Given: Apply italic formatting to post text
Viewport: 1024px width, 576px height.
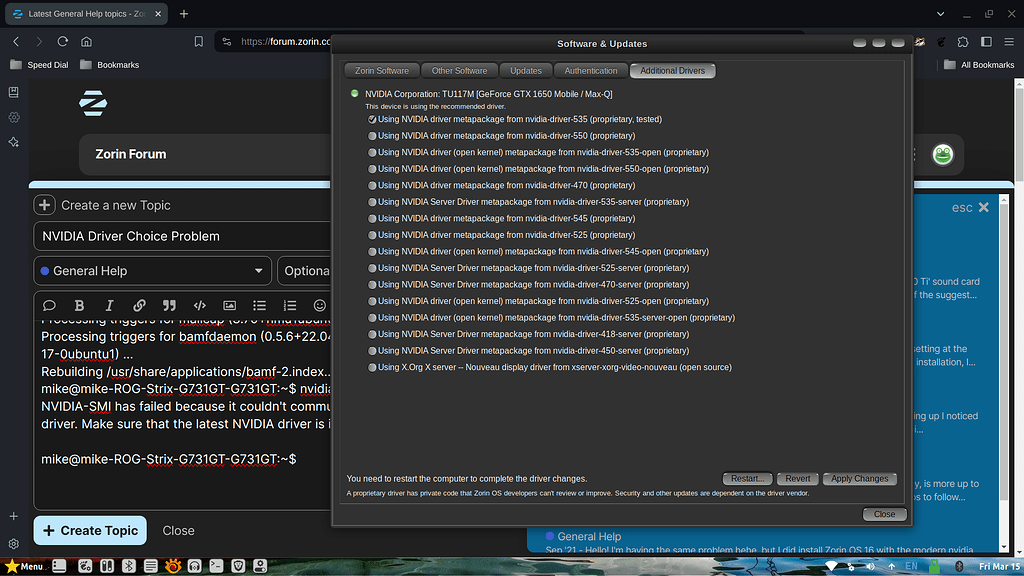Looking at the screenshot, I should (x=109, y=305).
